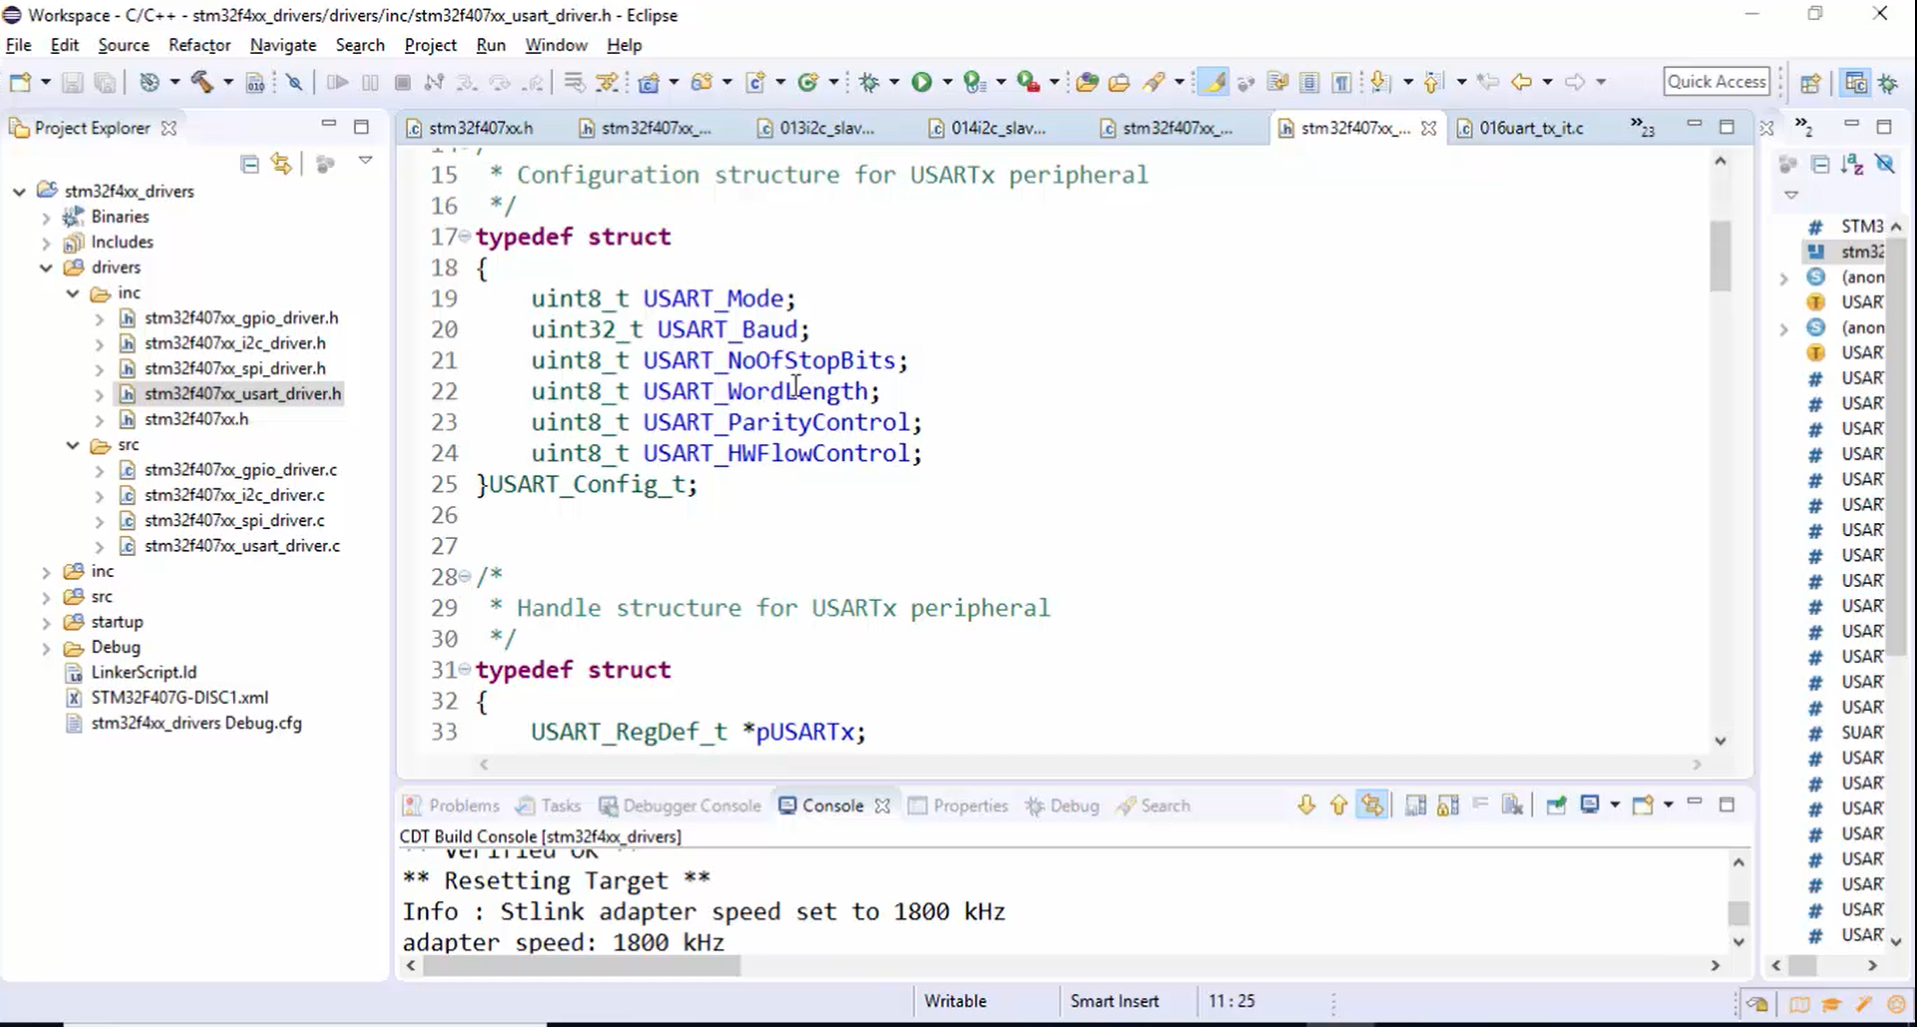Click console vertical scrollbar down arrow
1917x1027 pixels.
click(1739, 942)
